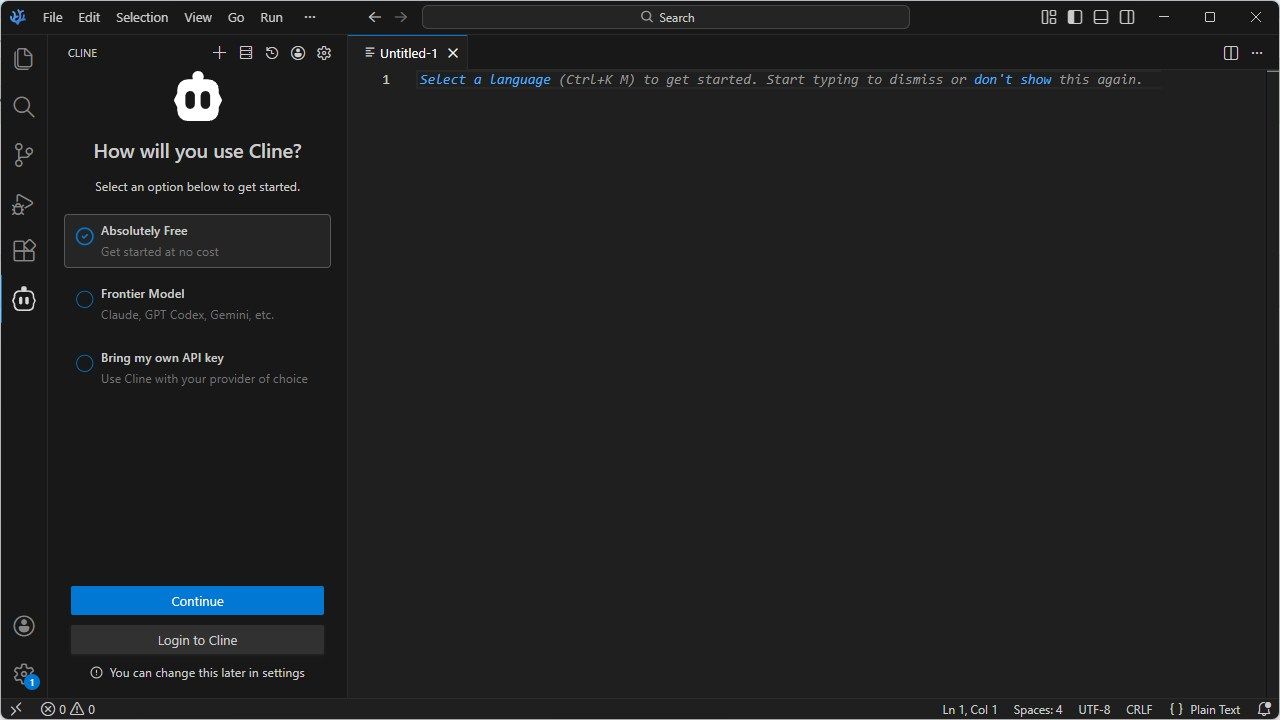Select the Cline robot icon in activity bar

coord(24,299)
